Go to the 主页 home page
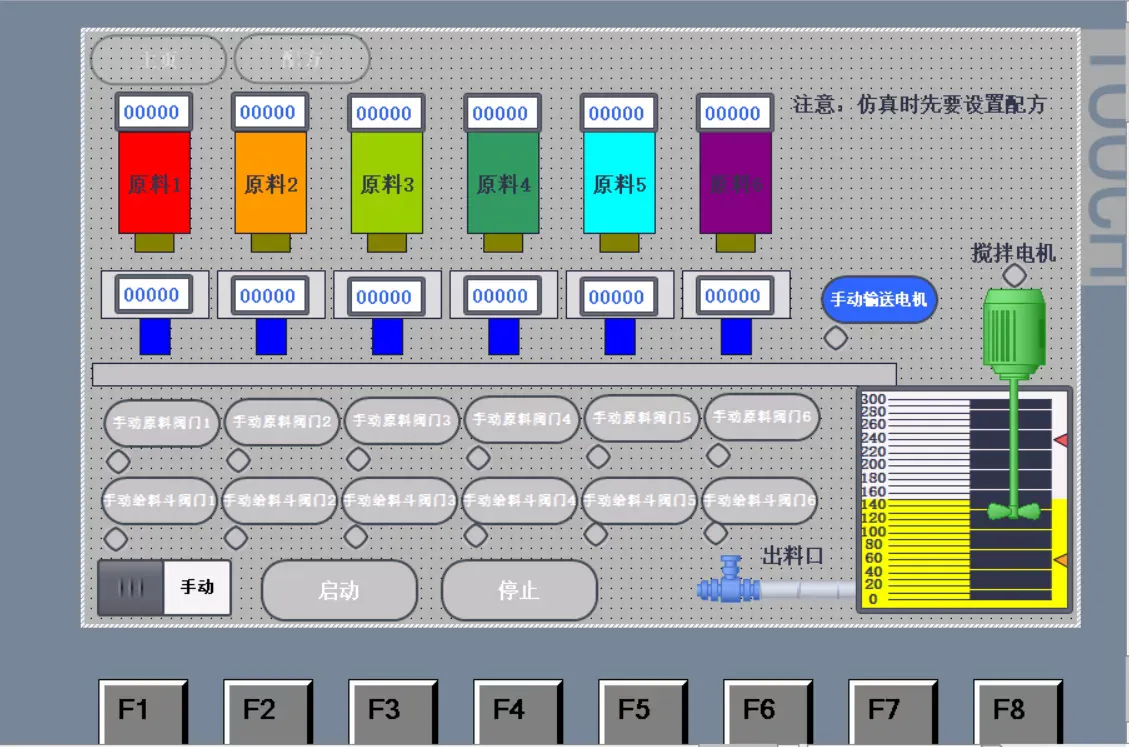The image size is (1129, 747). pos(156,58)
